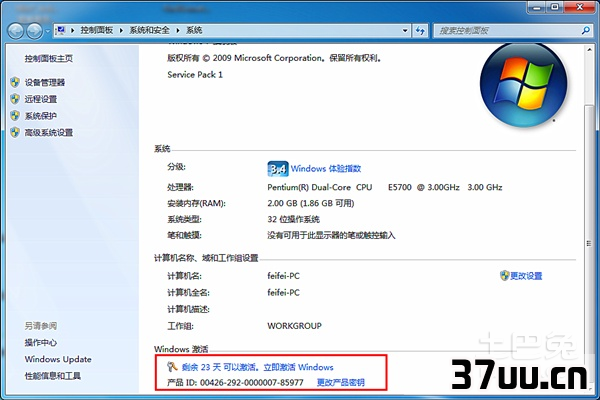Viewport: 600px width, 400px height.
Task: Open the recent pages dropdown arrow
Action: click(x=47, y=31)
